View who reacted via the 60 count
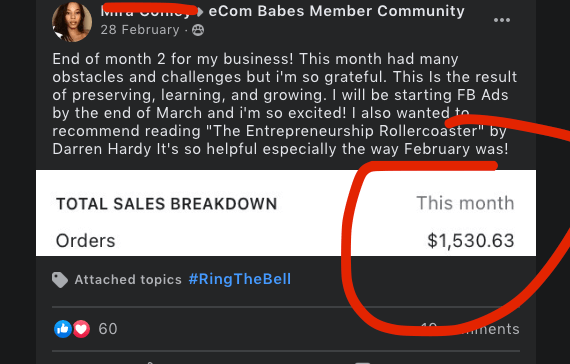 pos(108,329)
